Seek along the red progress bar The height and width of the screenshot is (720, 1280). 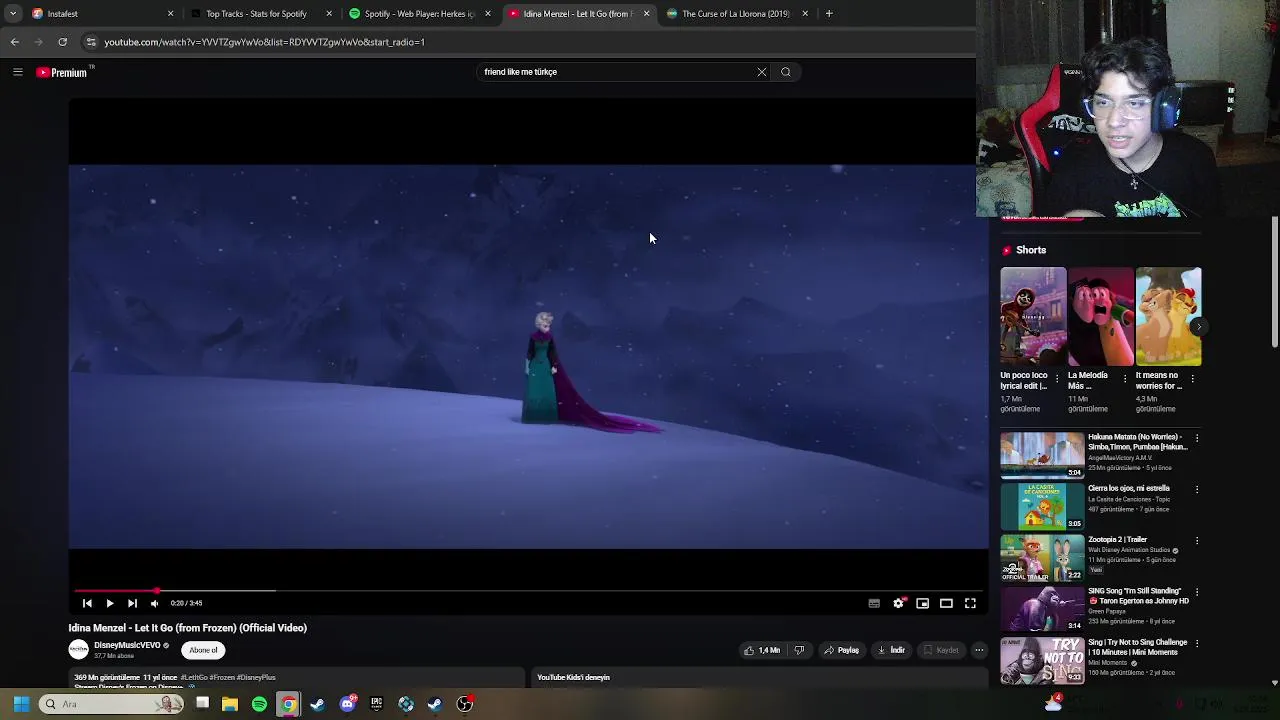(x=528, y=591)
